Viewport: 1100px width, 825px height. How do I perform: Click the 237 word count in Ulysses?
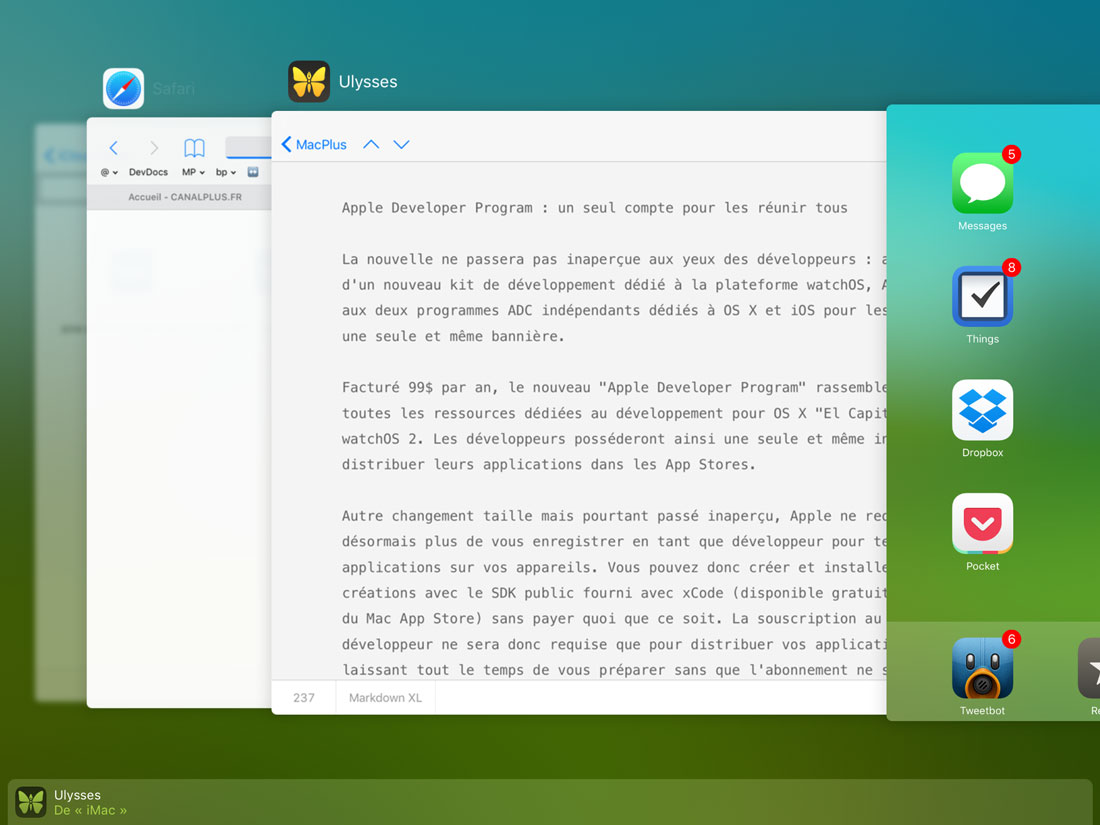(304, 698)
